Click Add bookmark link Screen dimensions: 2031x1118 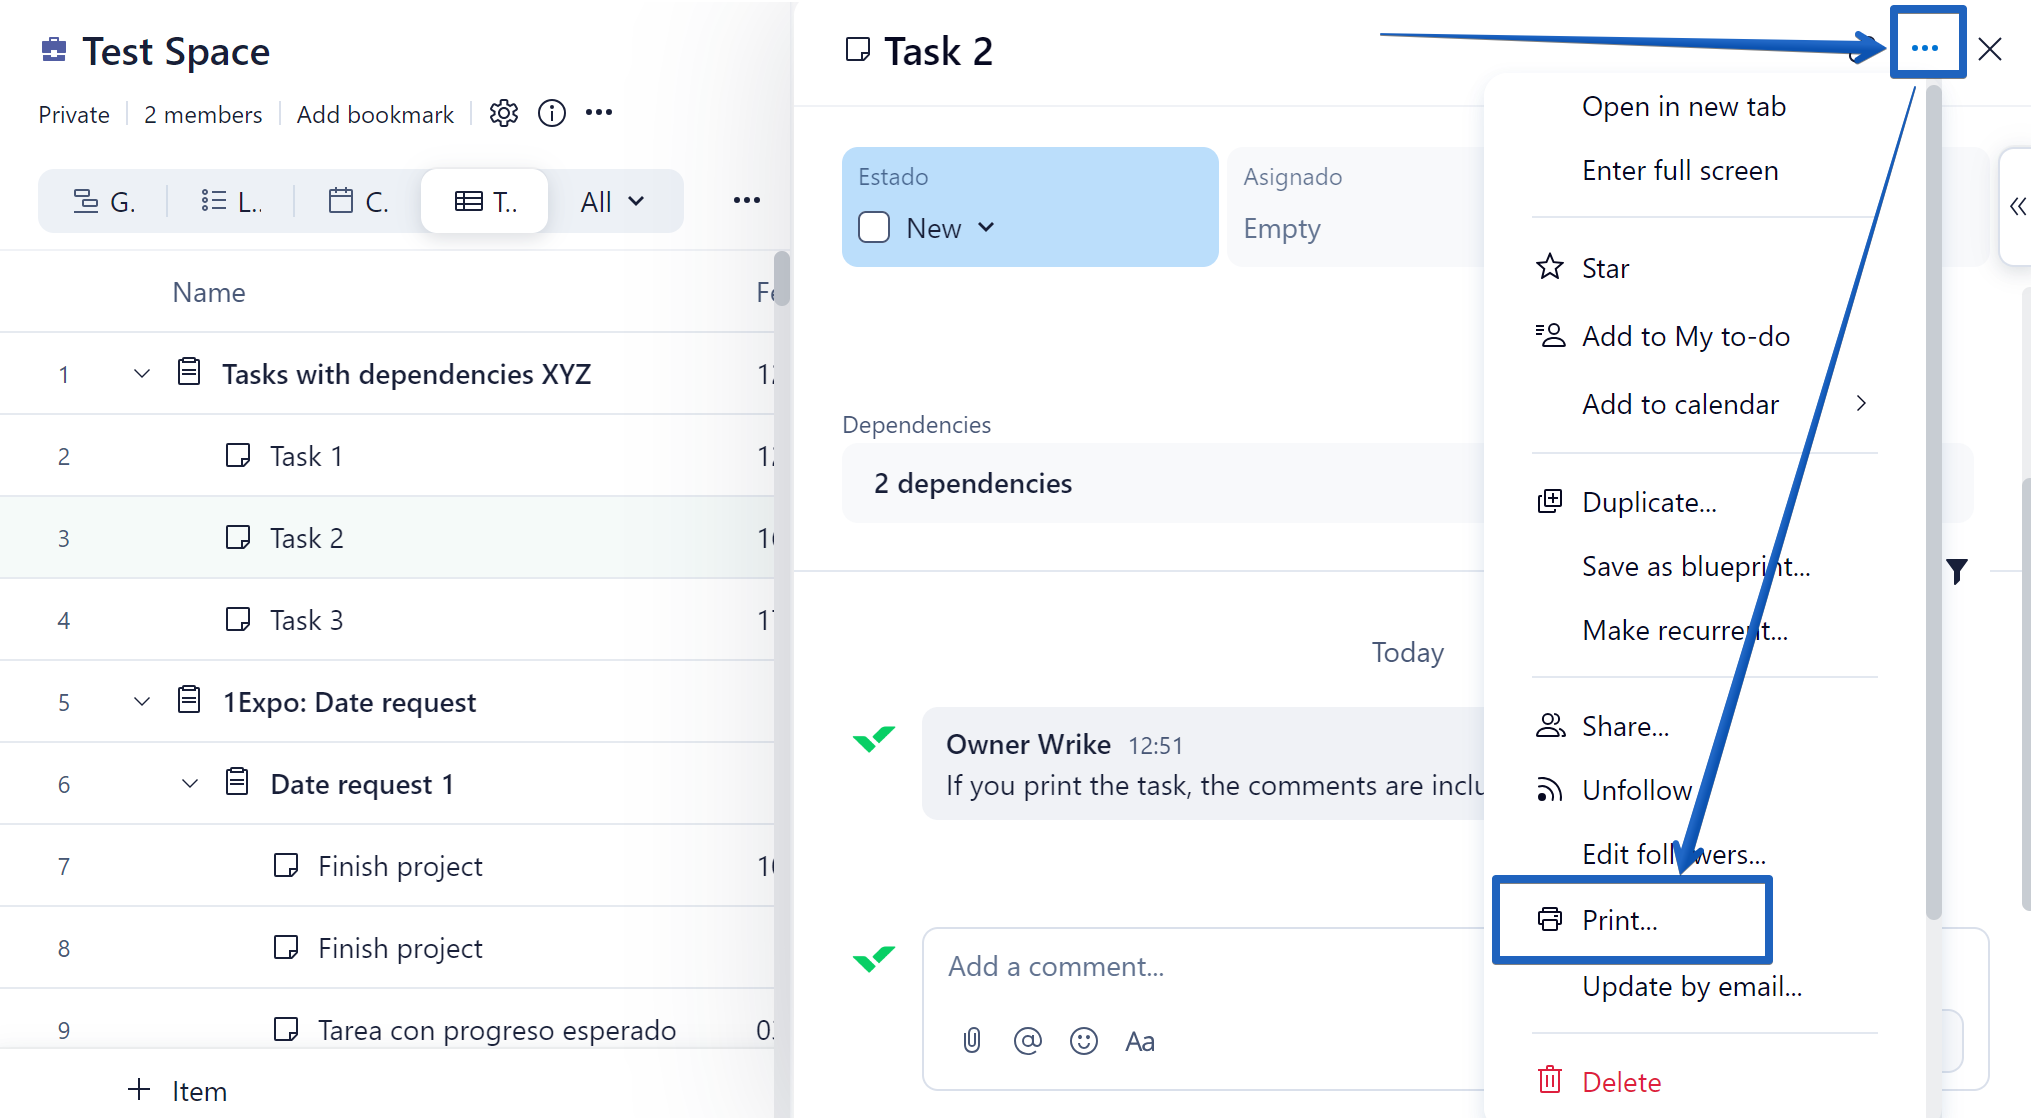(x=375, y=114)
